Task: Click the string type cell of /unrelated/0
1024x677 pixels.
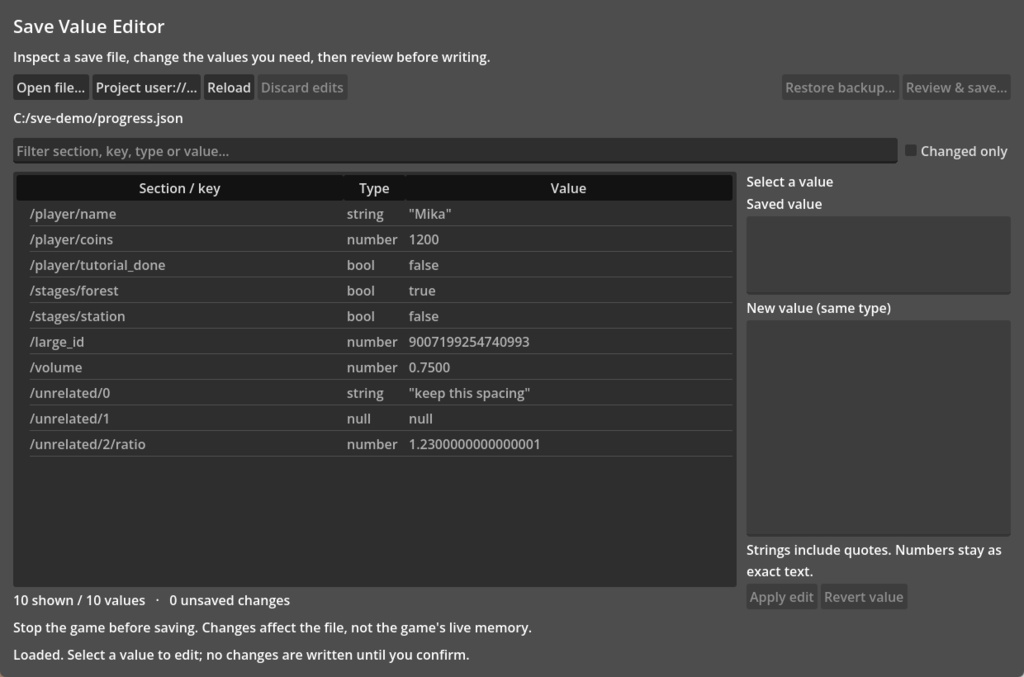Action: tap(365, 393)
